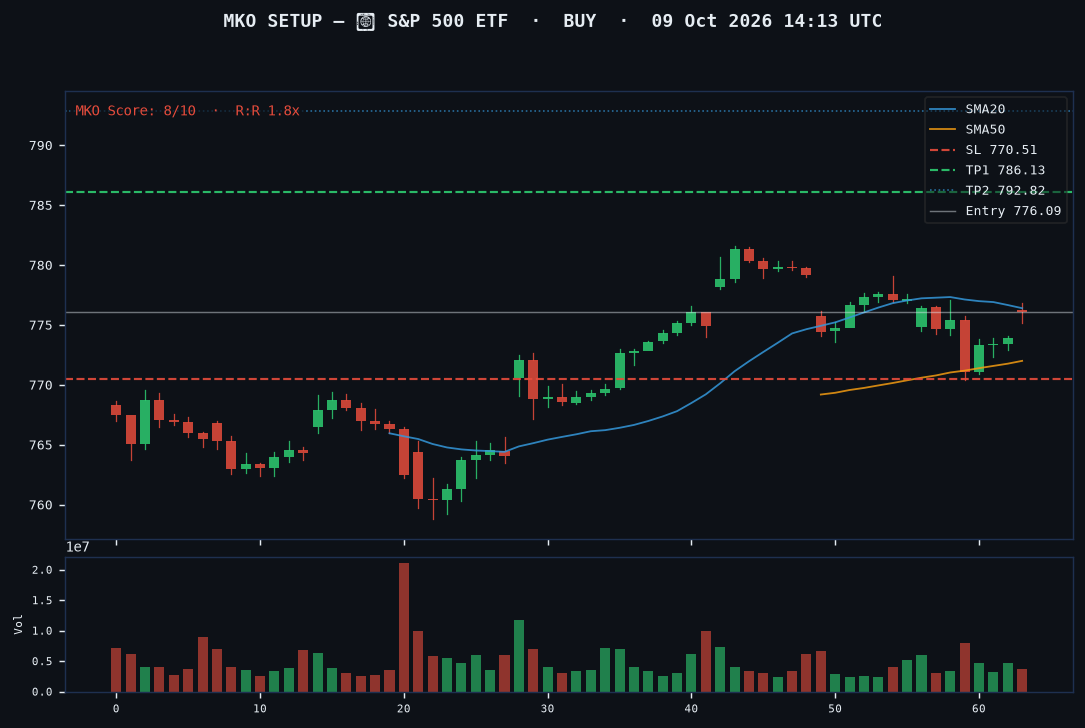This screenshot has height=728, width=1085.
Task: Click the x-axis tick label 60
Action: click(x=979, y=709)
